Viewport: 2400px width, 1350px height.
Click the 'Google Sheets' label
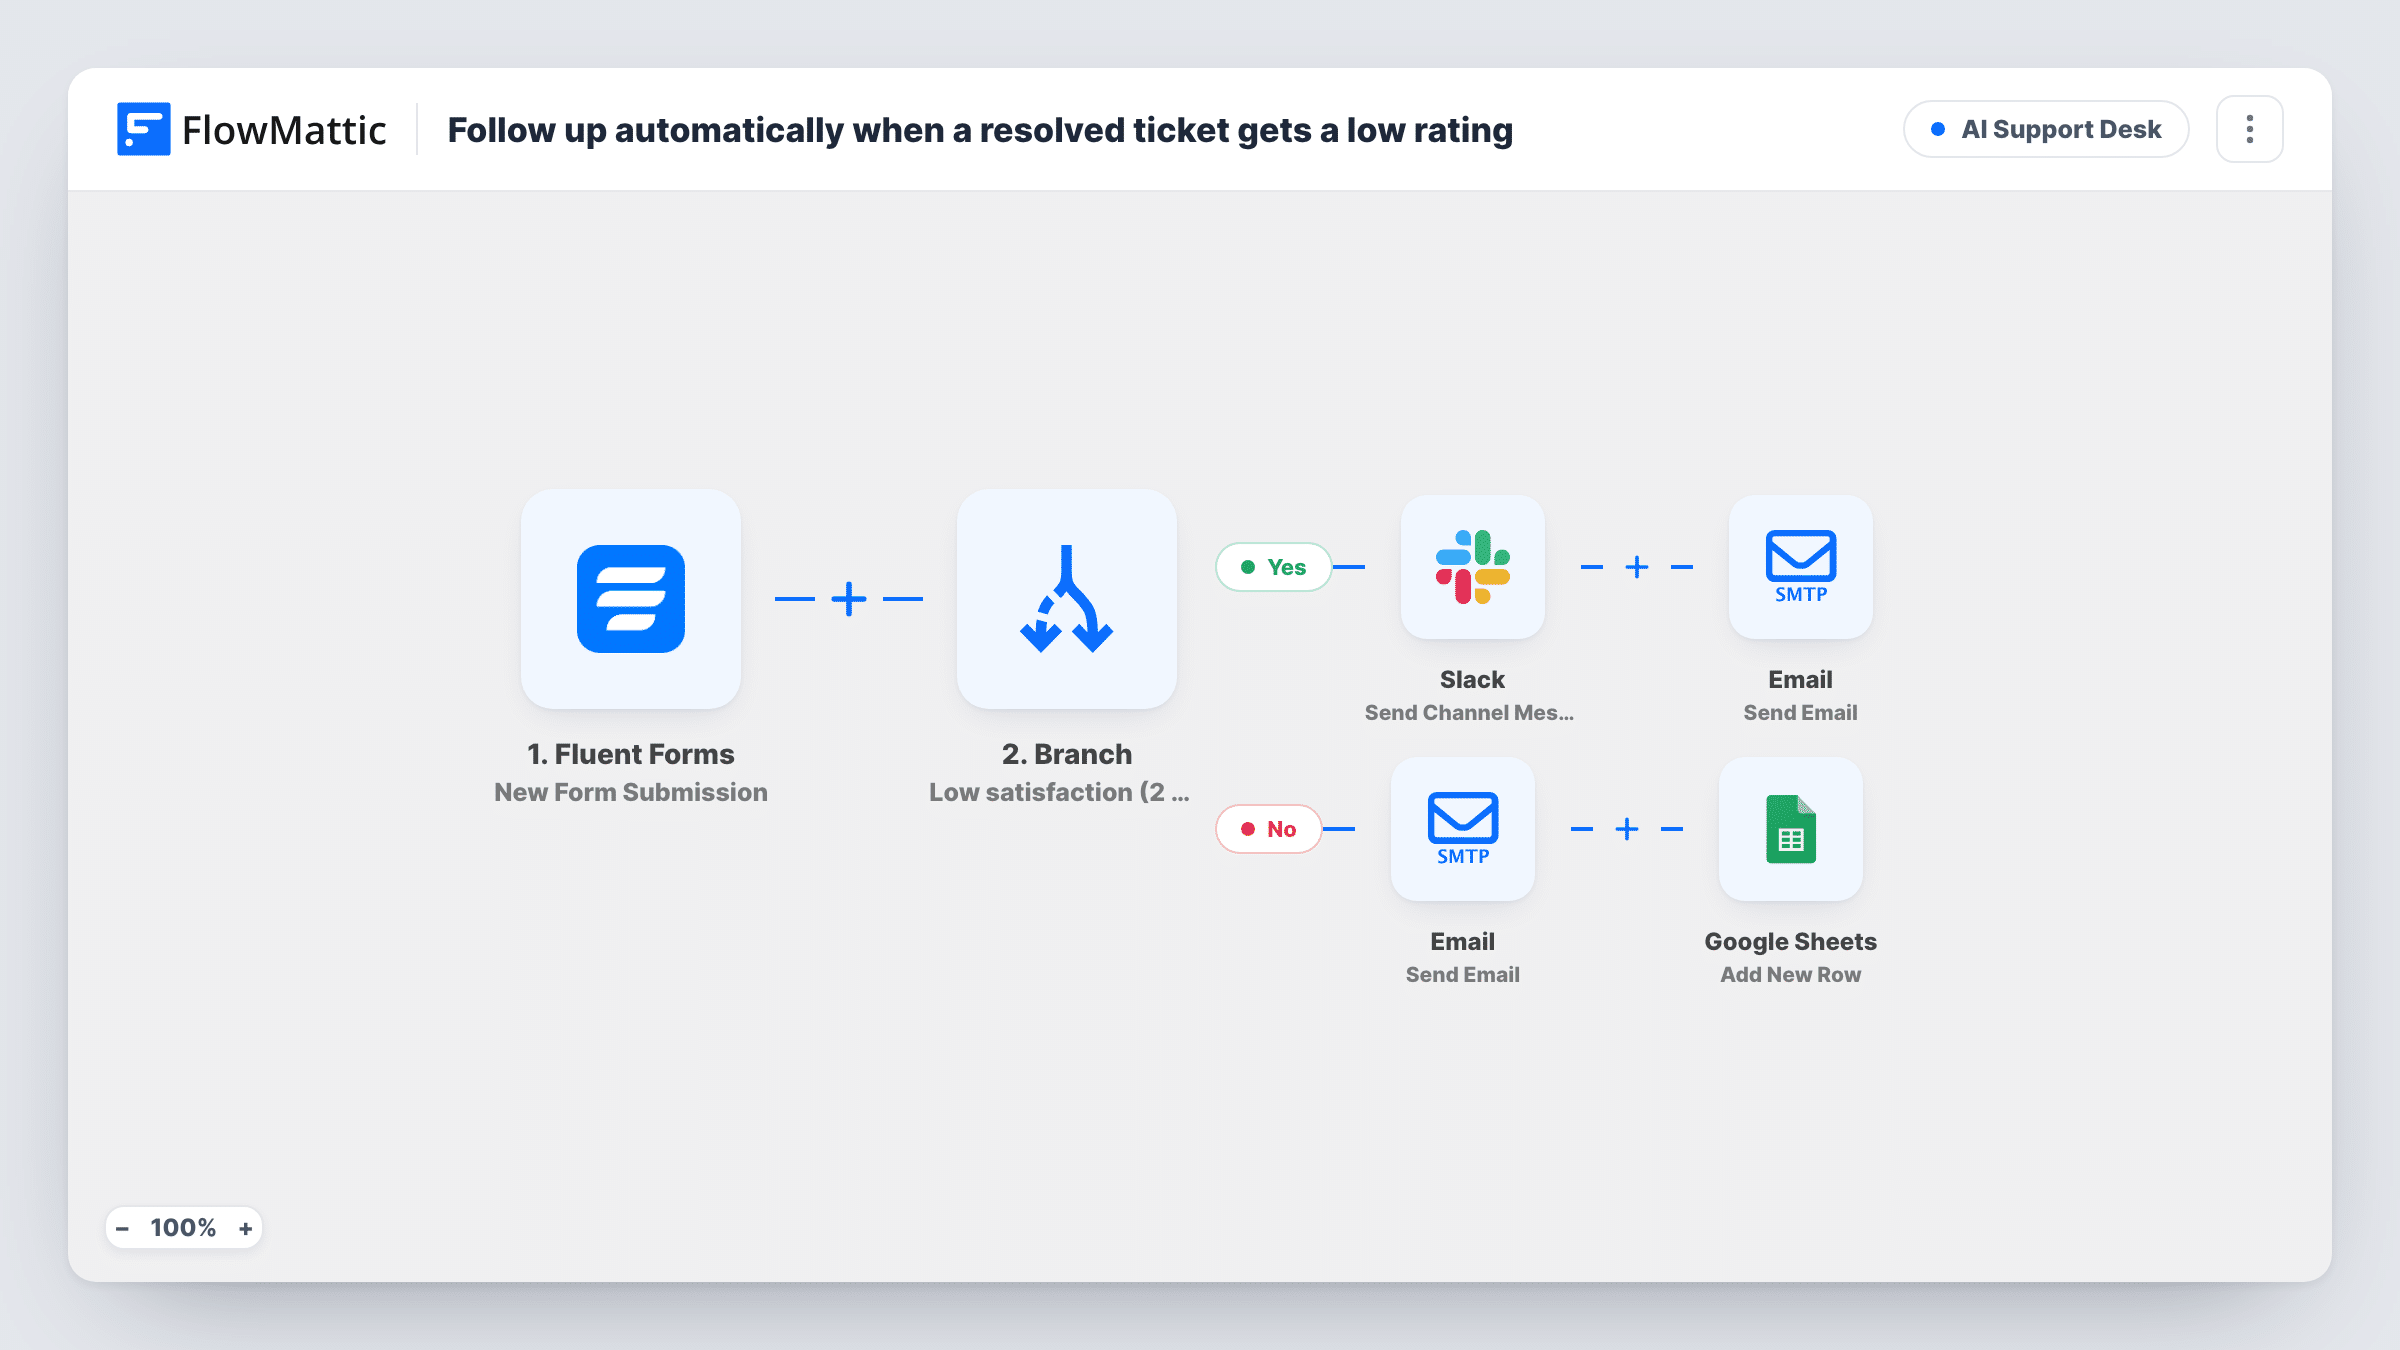[x=1791, y=941]
